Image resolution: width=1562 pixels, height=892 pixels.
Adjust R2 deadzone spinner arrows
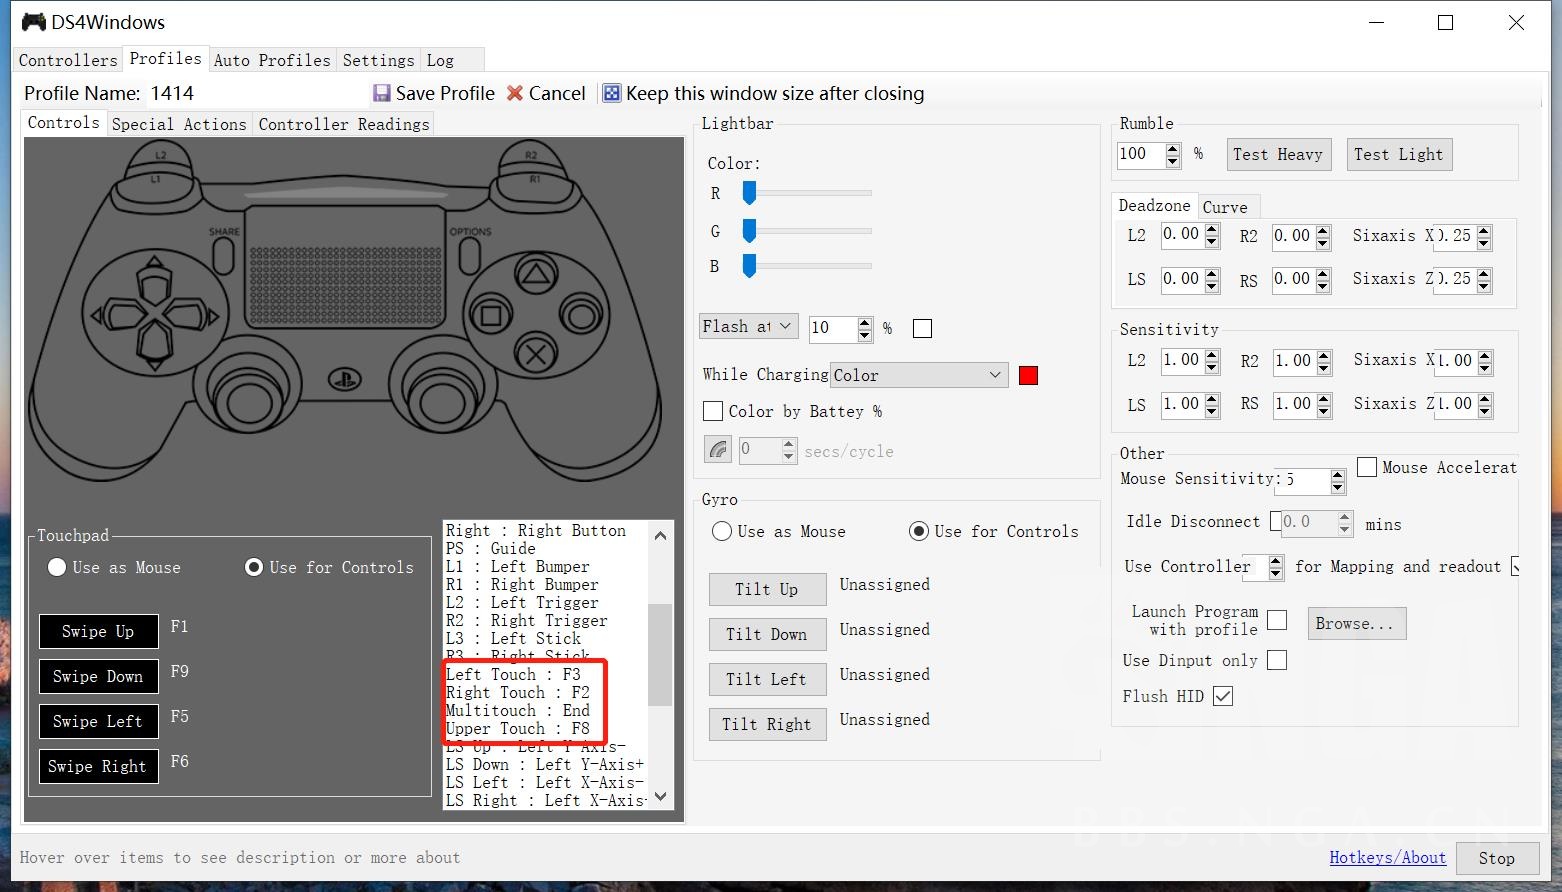(1323, 236)
